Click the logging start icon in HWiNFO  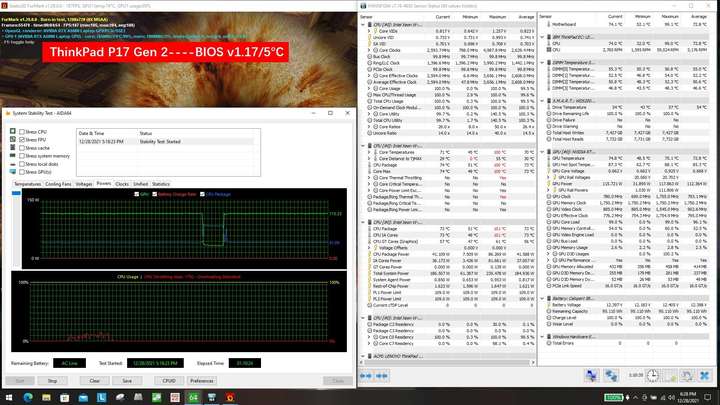point(669,376)
